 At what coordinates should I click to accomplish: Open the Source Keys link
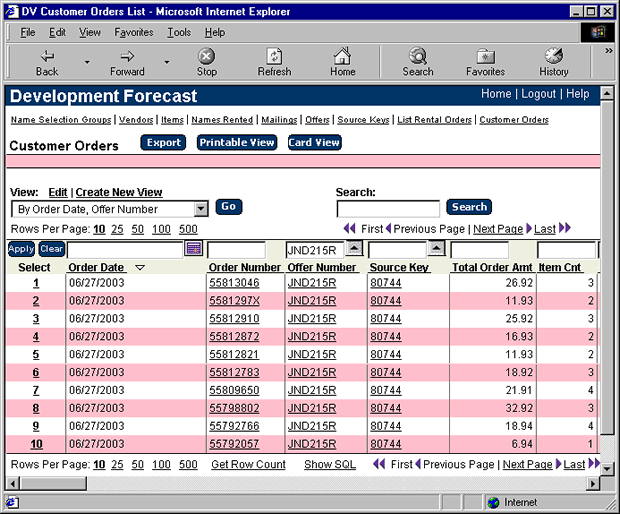(x=363, y=120)
